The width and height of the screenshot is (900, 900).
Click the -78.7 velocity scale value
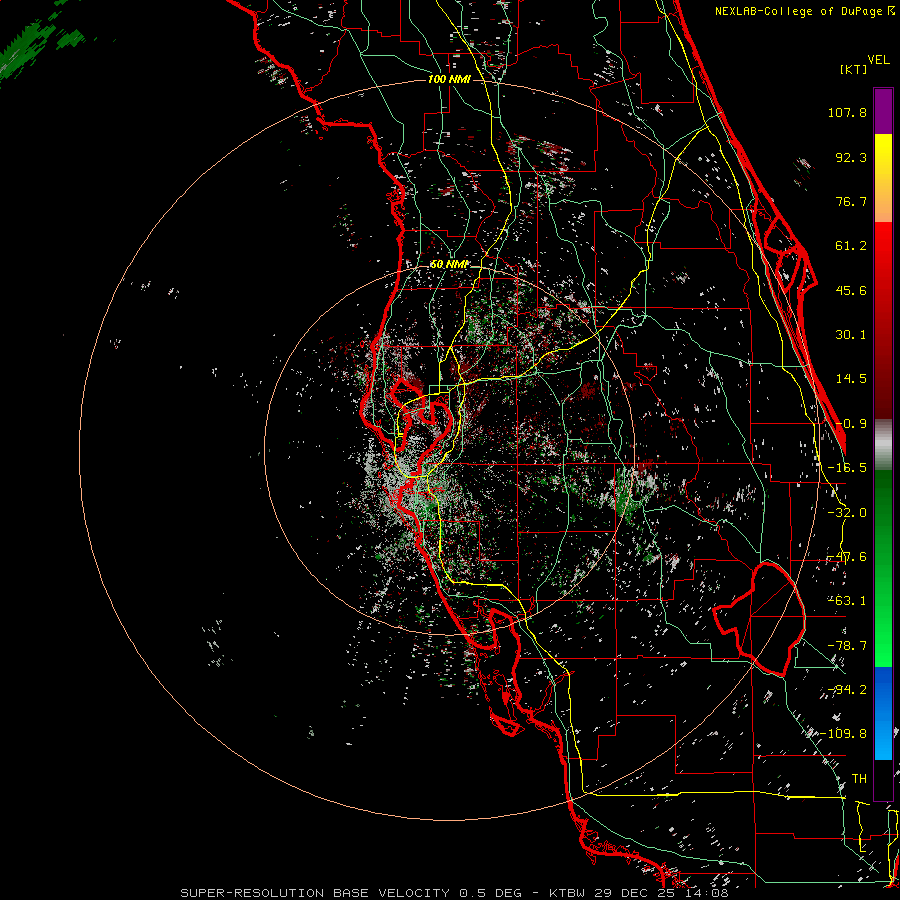coord(847,646)
